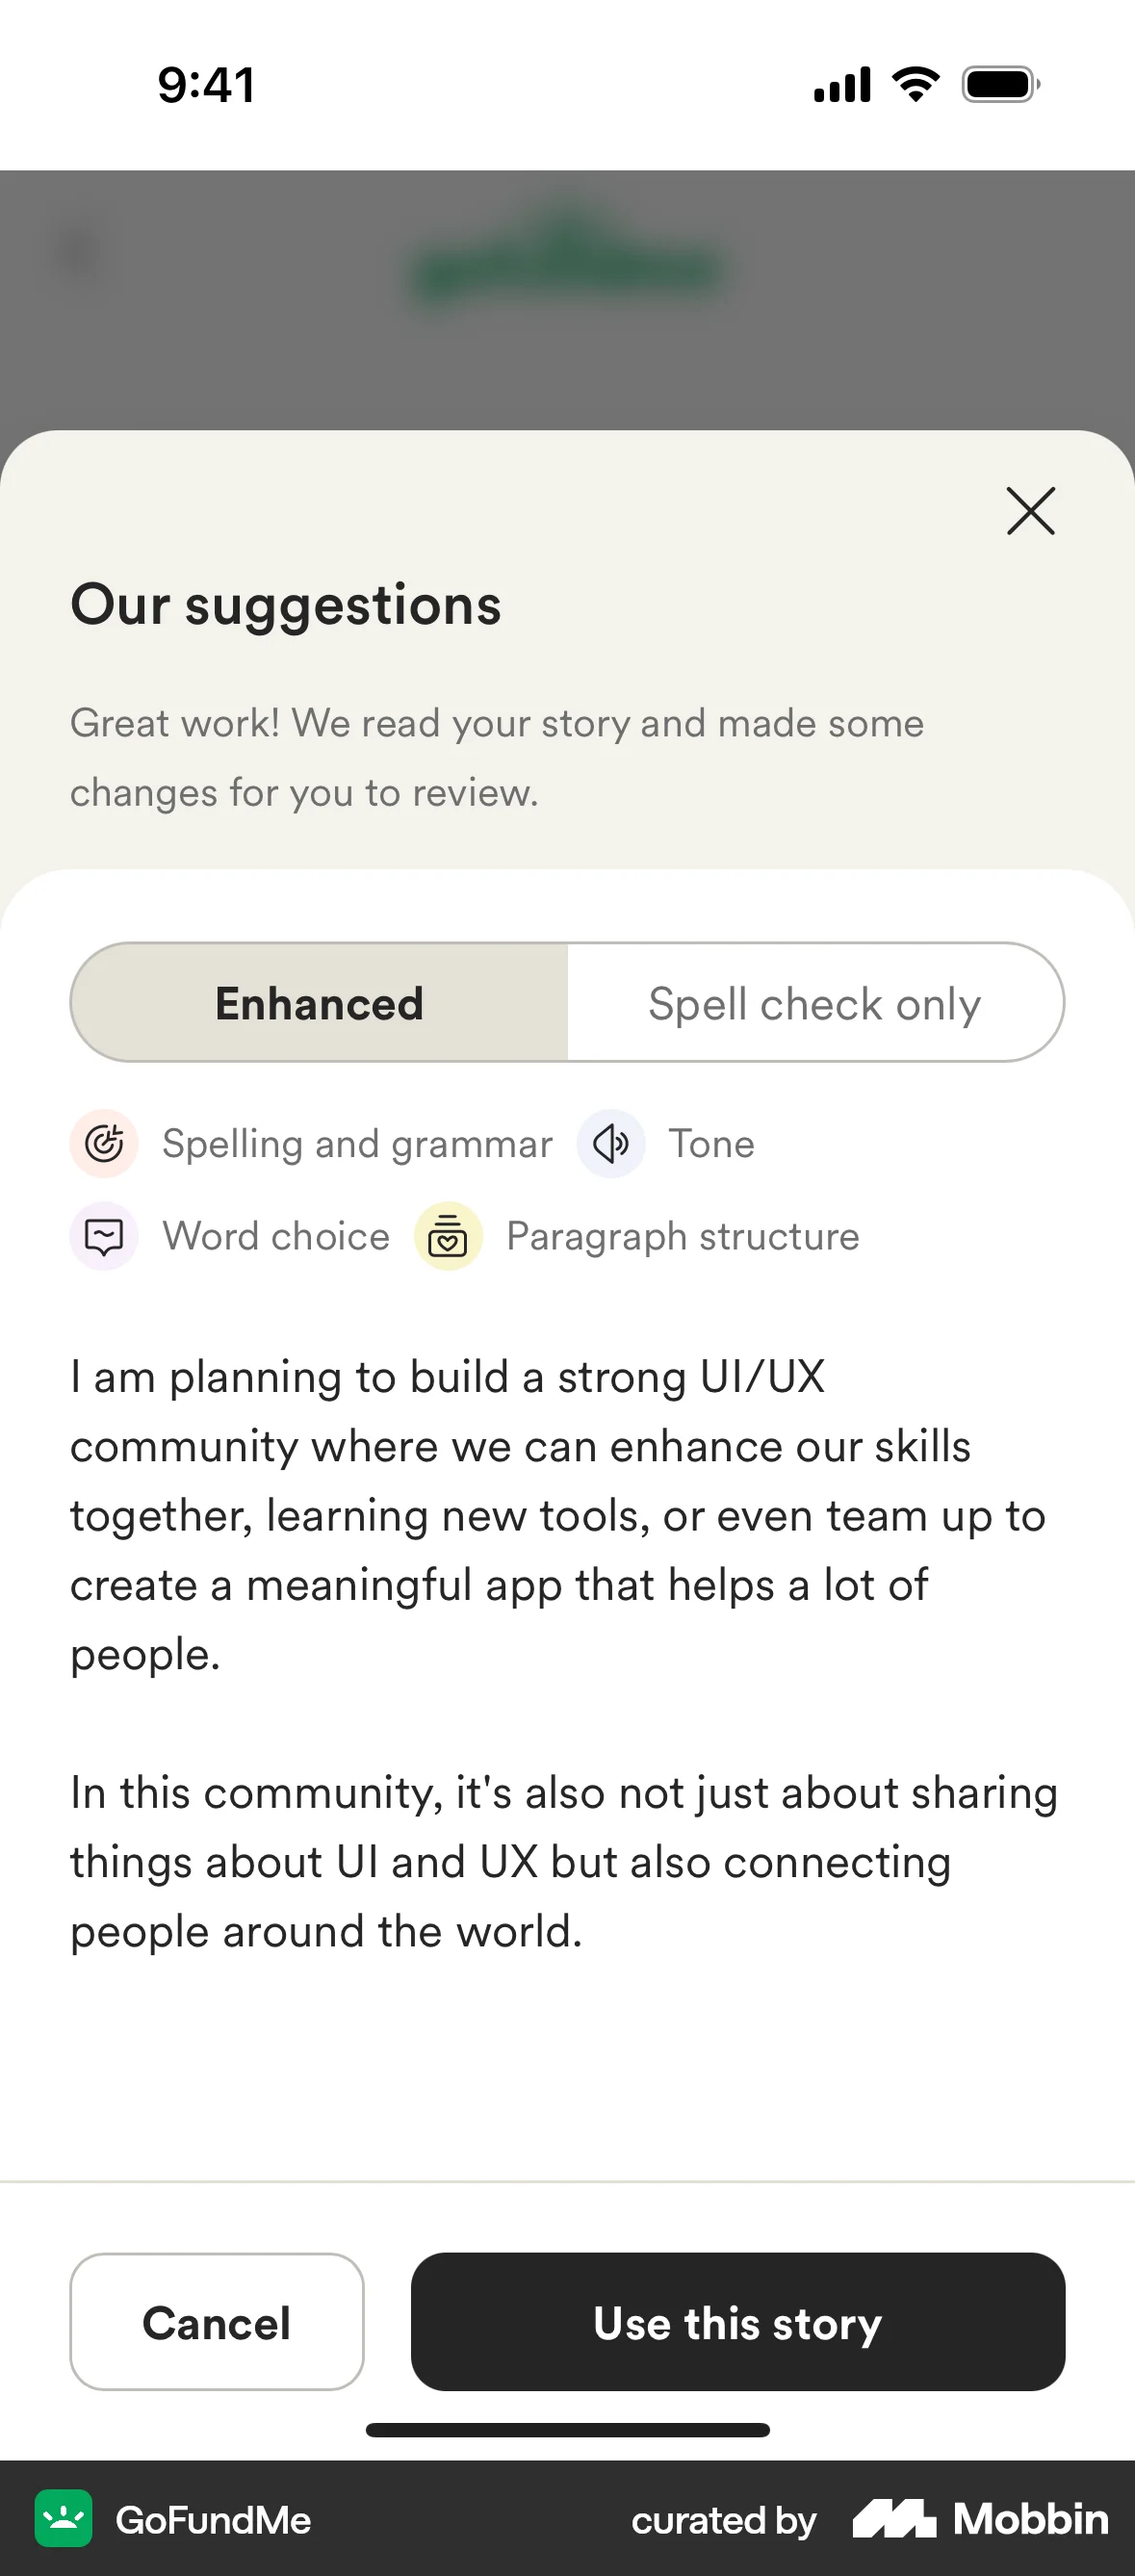This screenshot has height=2576, width=1135.
Task: Tap the home indicator bar
Action: tap(567, 2430)
